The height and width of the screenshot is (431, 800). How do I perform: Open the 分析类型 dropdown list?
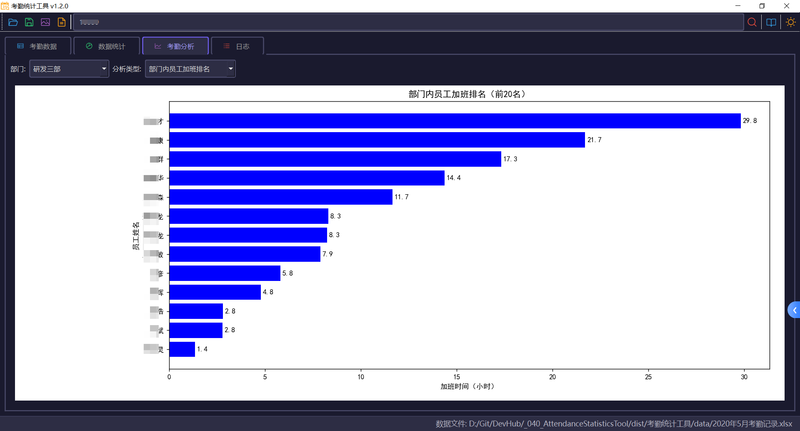pos(190,69)
